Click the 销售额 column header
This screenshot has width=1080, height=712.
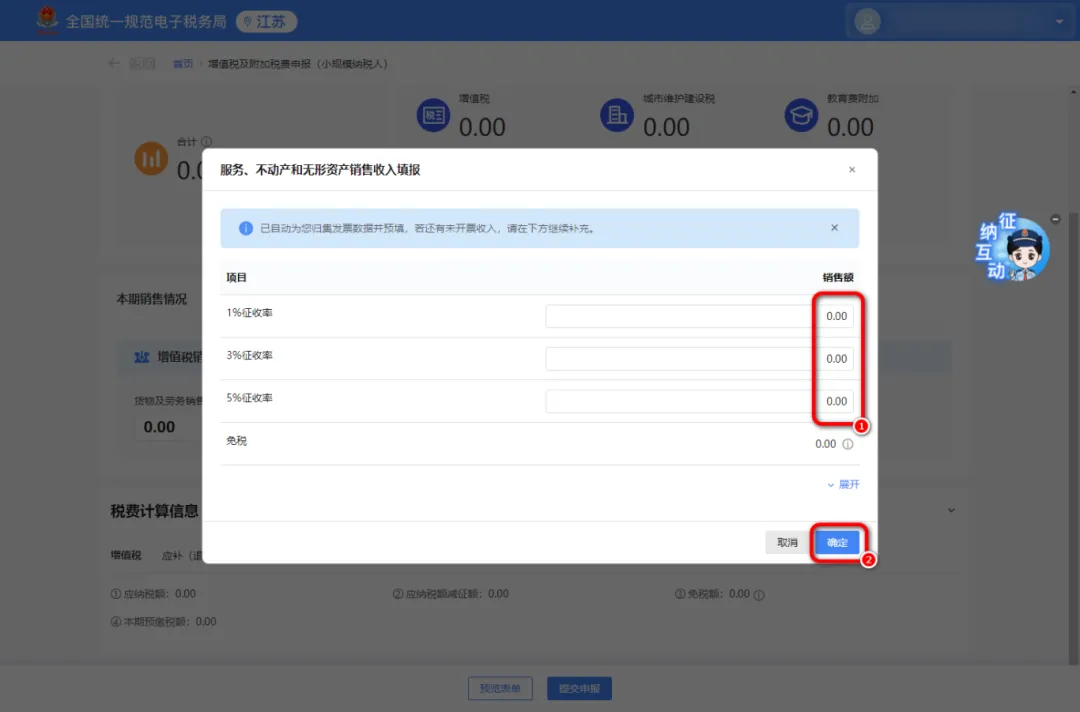point(838,278)
